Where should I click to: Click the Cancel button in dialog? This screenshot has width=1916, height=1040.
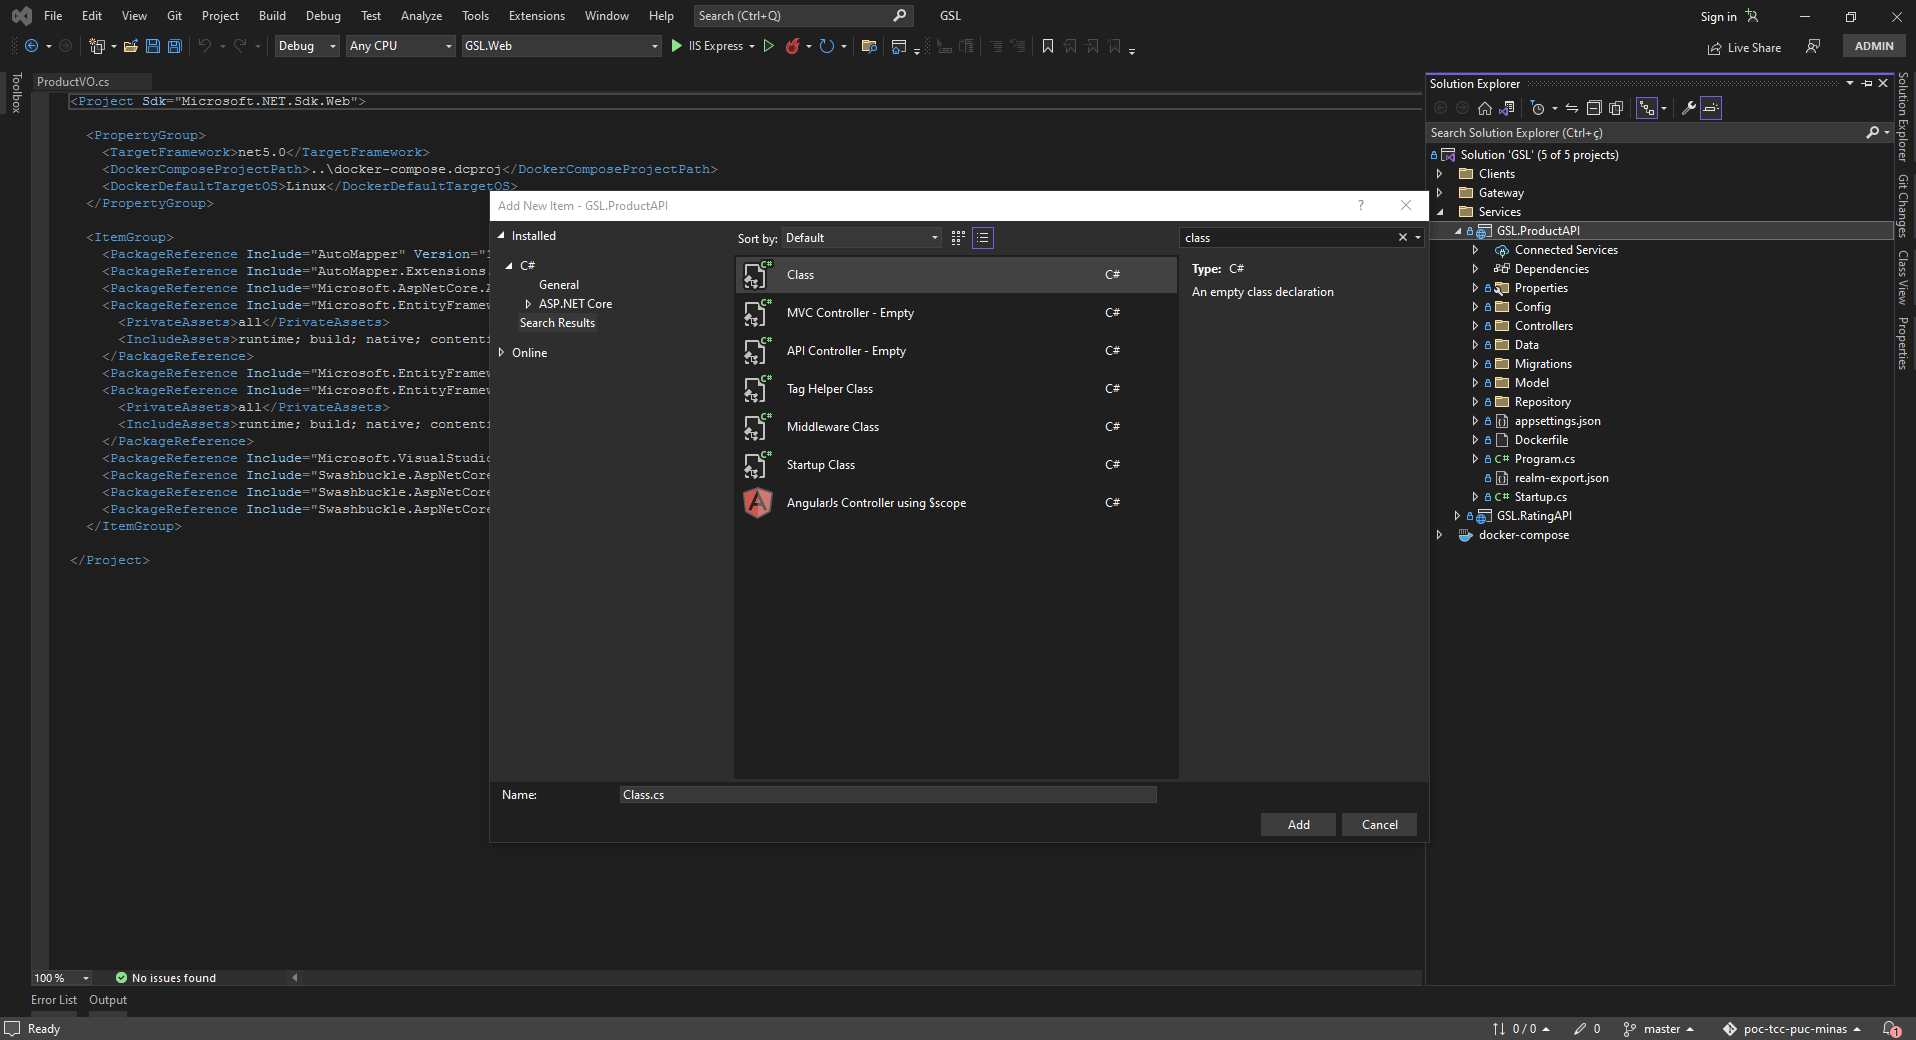point(1379,825)
